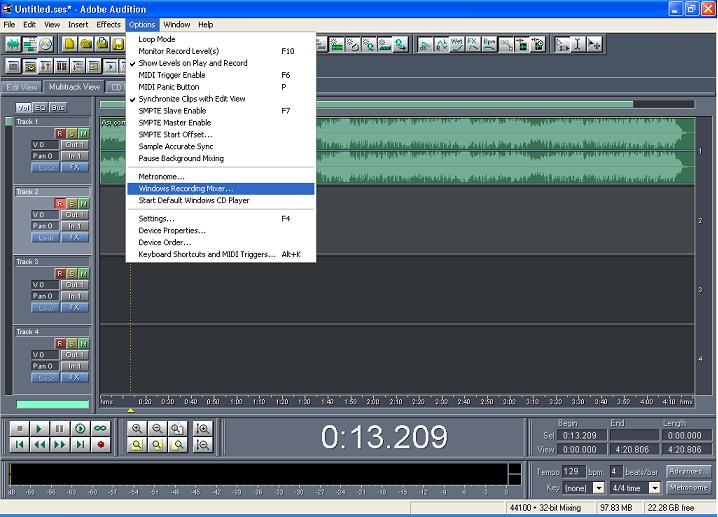Open the Metronome... menu entry

click(221, 177)
